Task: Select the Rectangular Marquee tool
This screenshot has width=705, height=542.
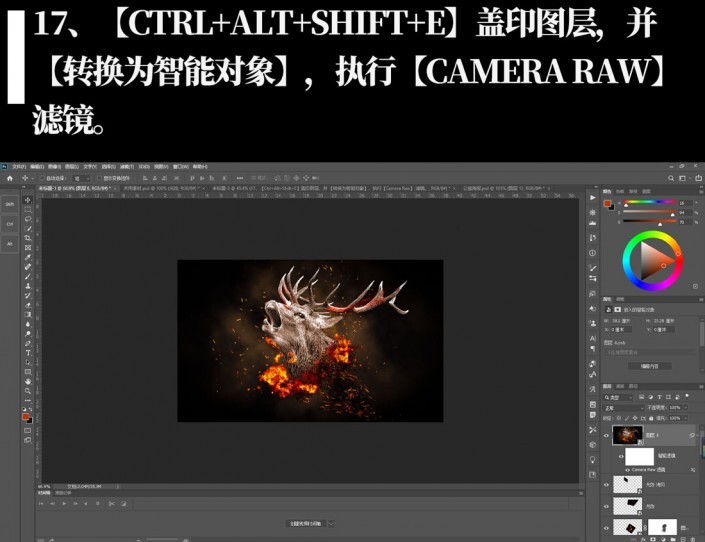Action: tap(28, 210)
